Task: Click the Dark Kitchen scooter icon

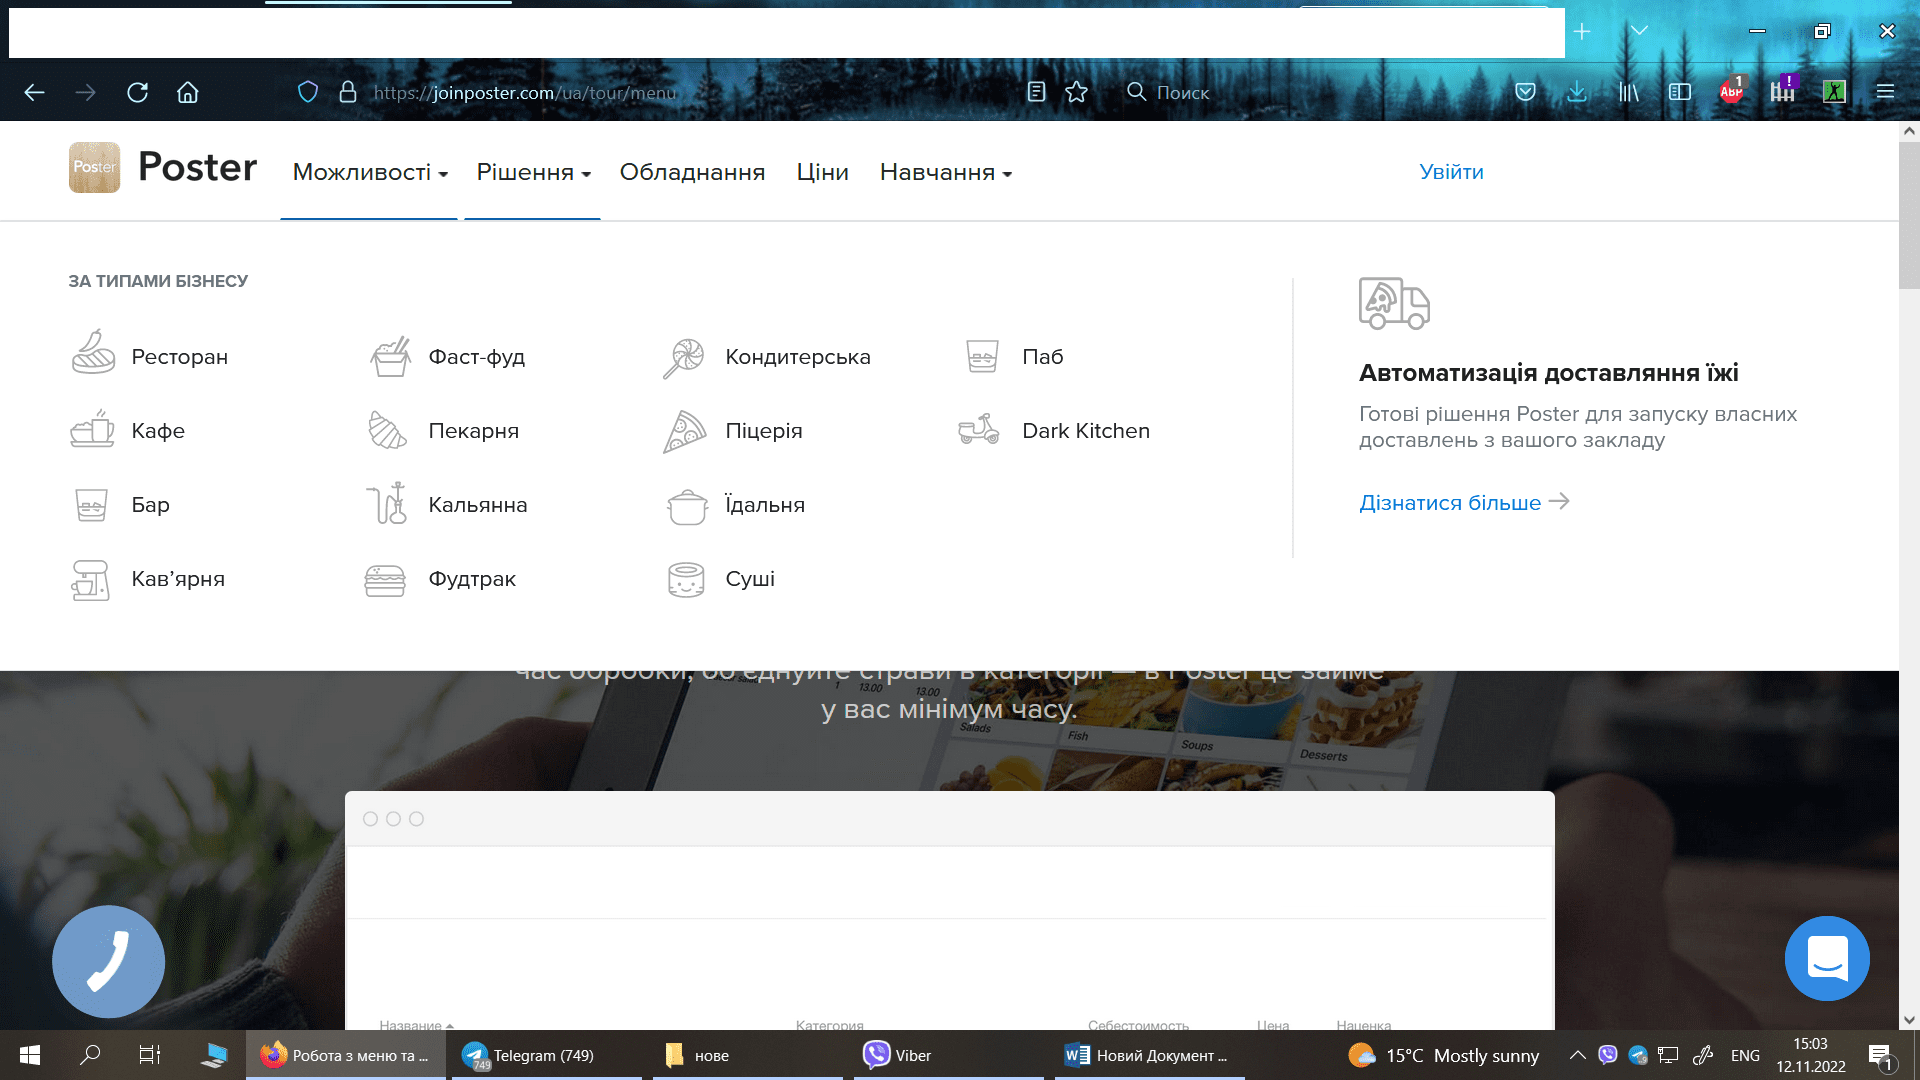Action: click(x=979, y=430)
